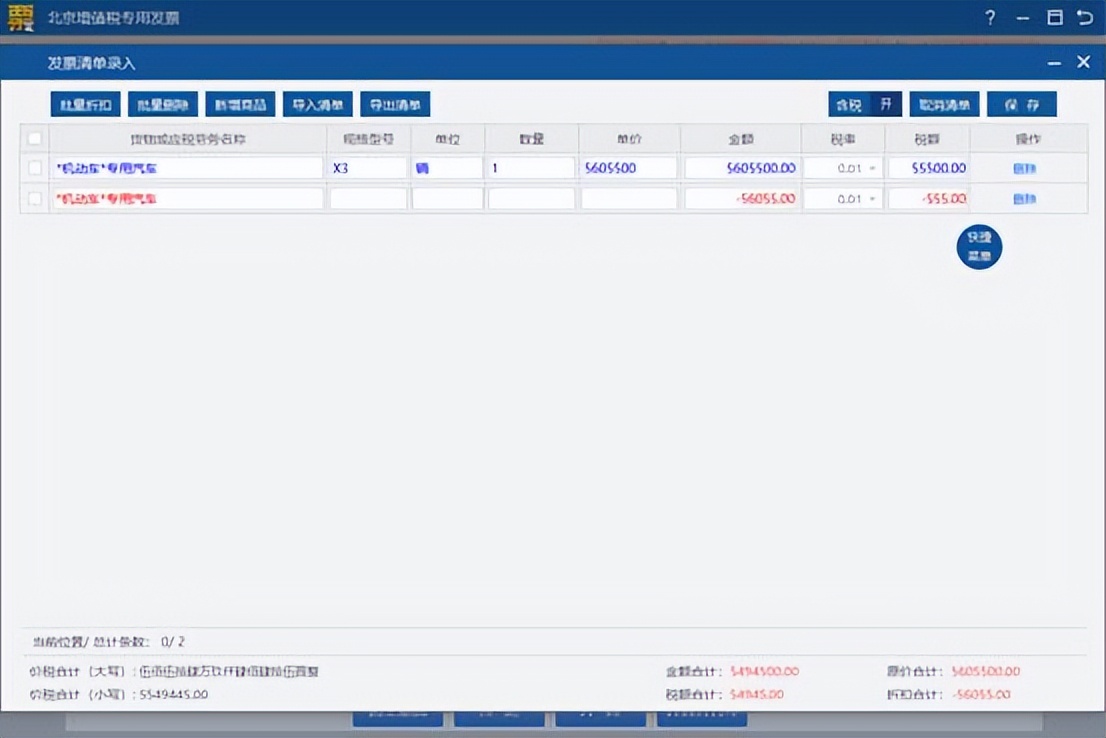
Task: Click the 保存 save button
Action: point(1022,104)
